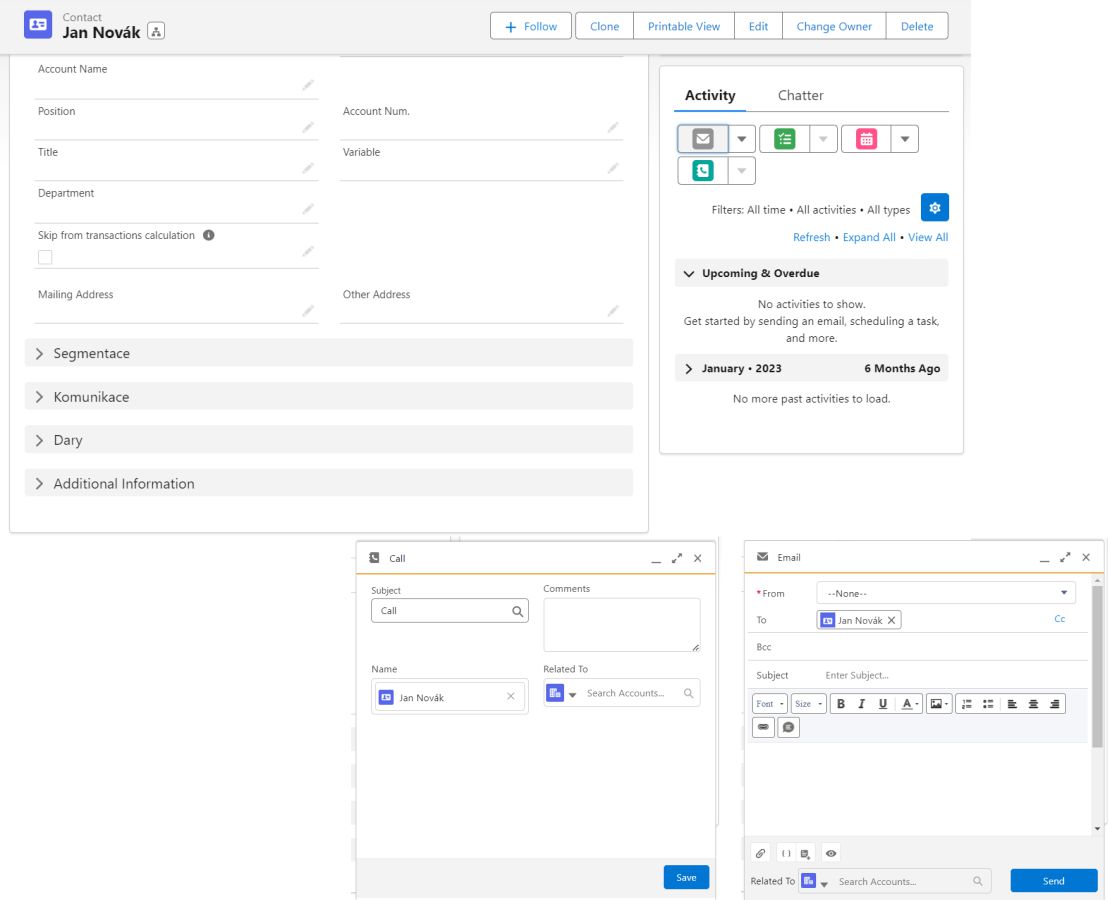Toggle bold formatting in email editor
Viewport: 1108px width, 900px height.
point(841,704)
